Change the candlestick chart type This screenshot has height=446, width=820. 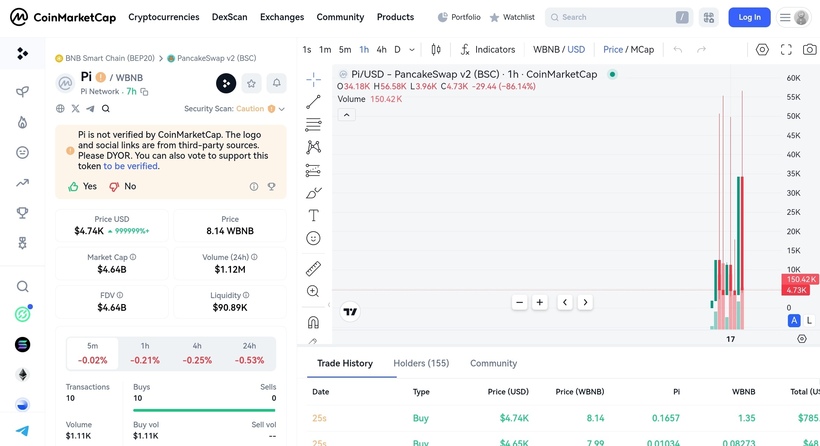click(436, 50)
